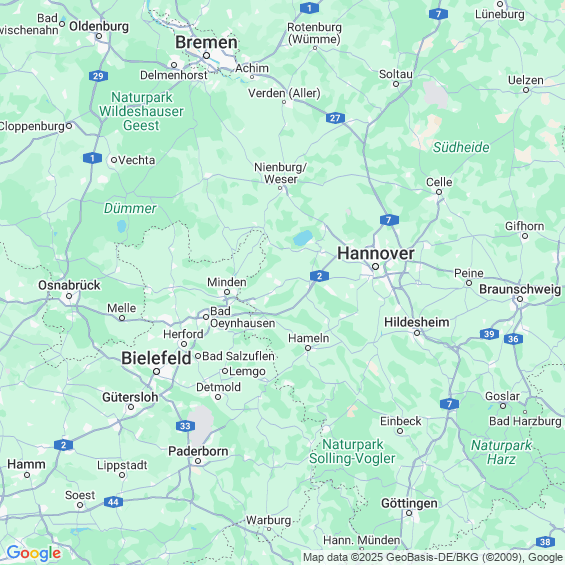The image size is (565, 565).
Task: Click the Naturpark Wildeshauser Geest label
Action: pos(141,111)
